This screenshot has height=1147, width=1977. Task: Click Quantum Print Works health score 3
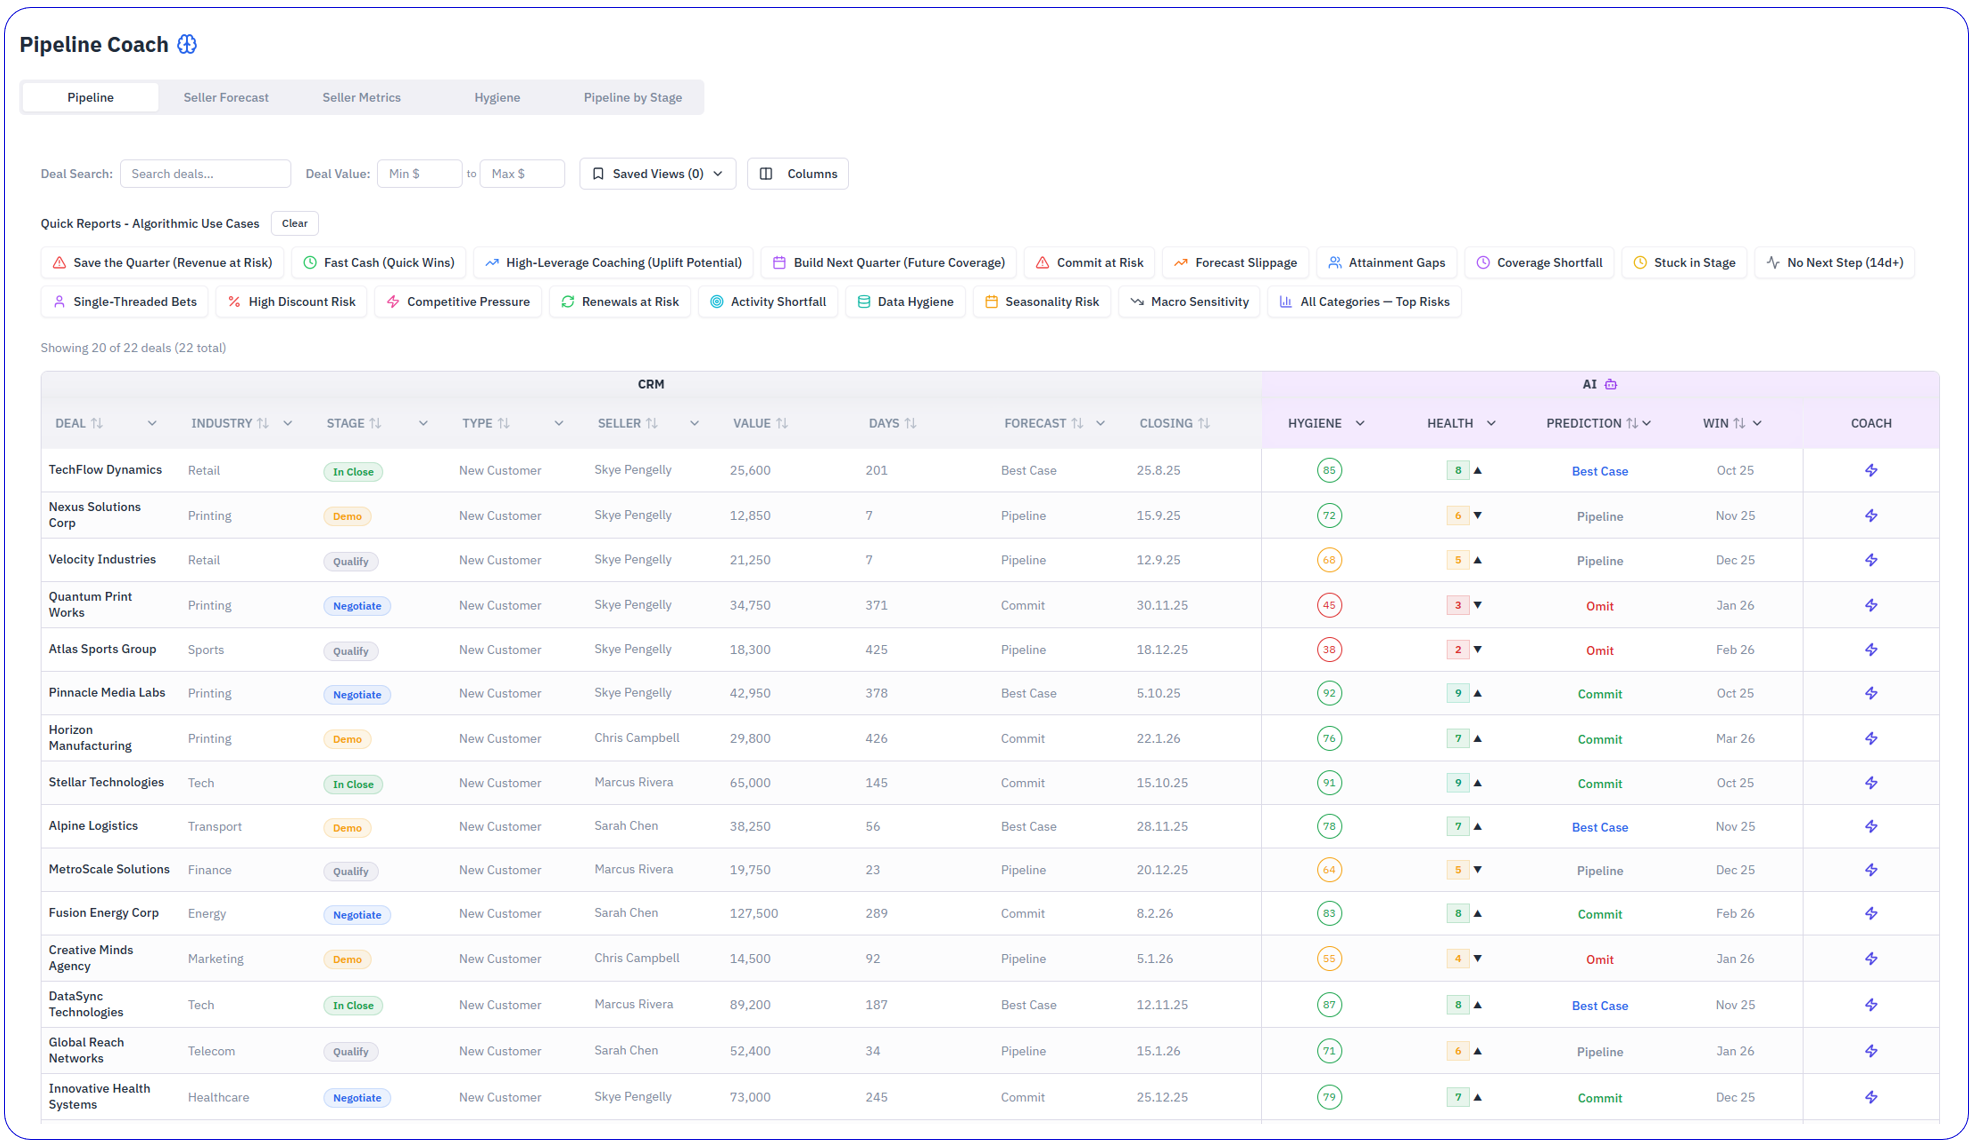point(1457,606)
